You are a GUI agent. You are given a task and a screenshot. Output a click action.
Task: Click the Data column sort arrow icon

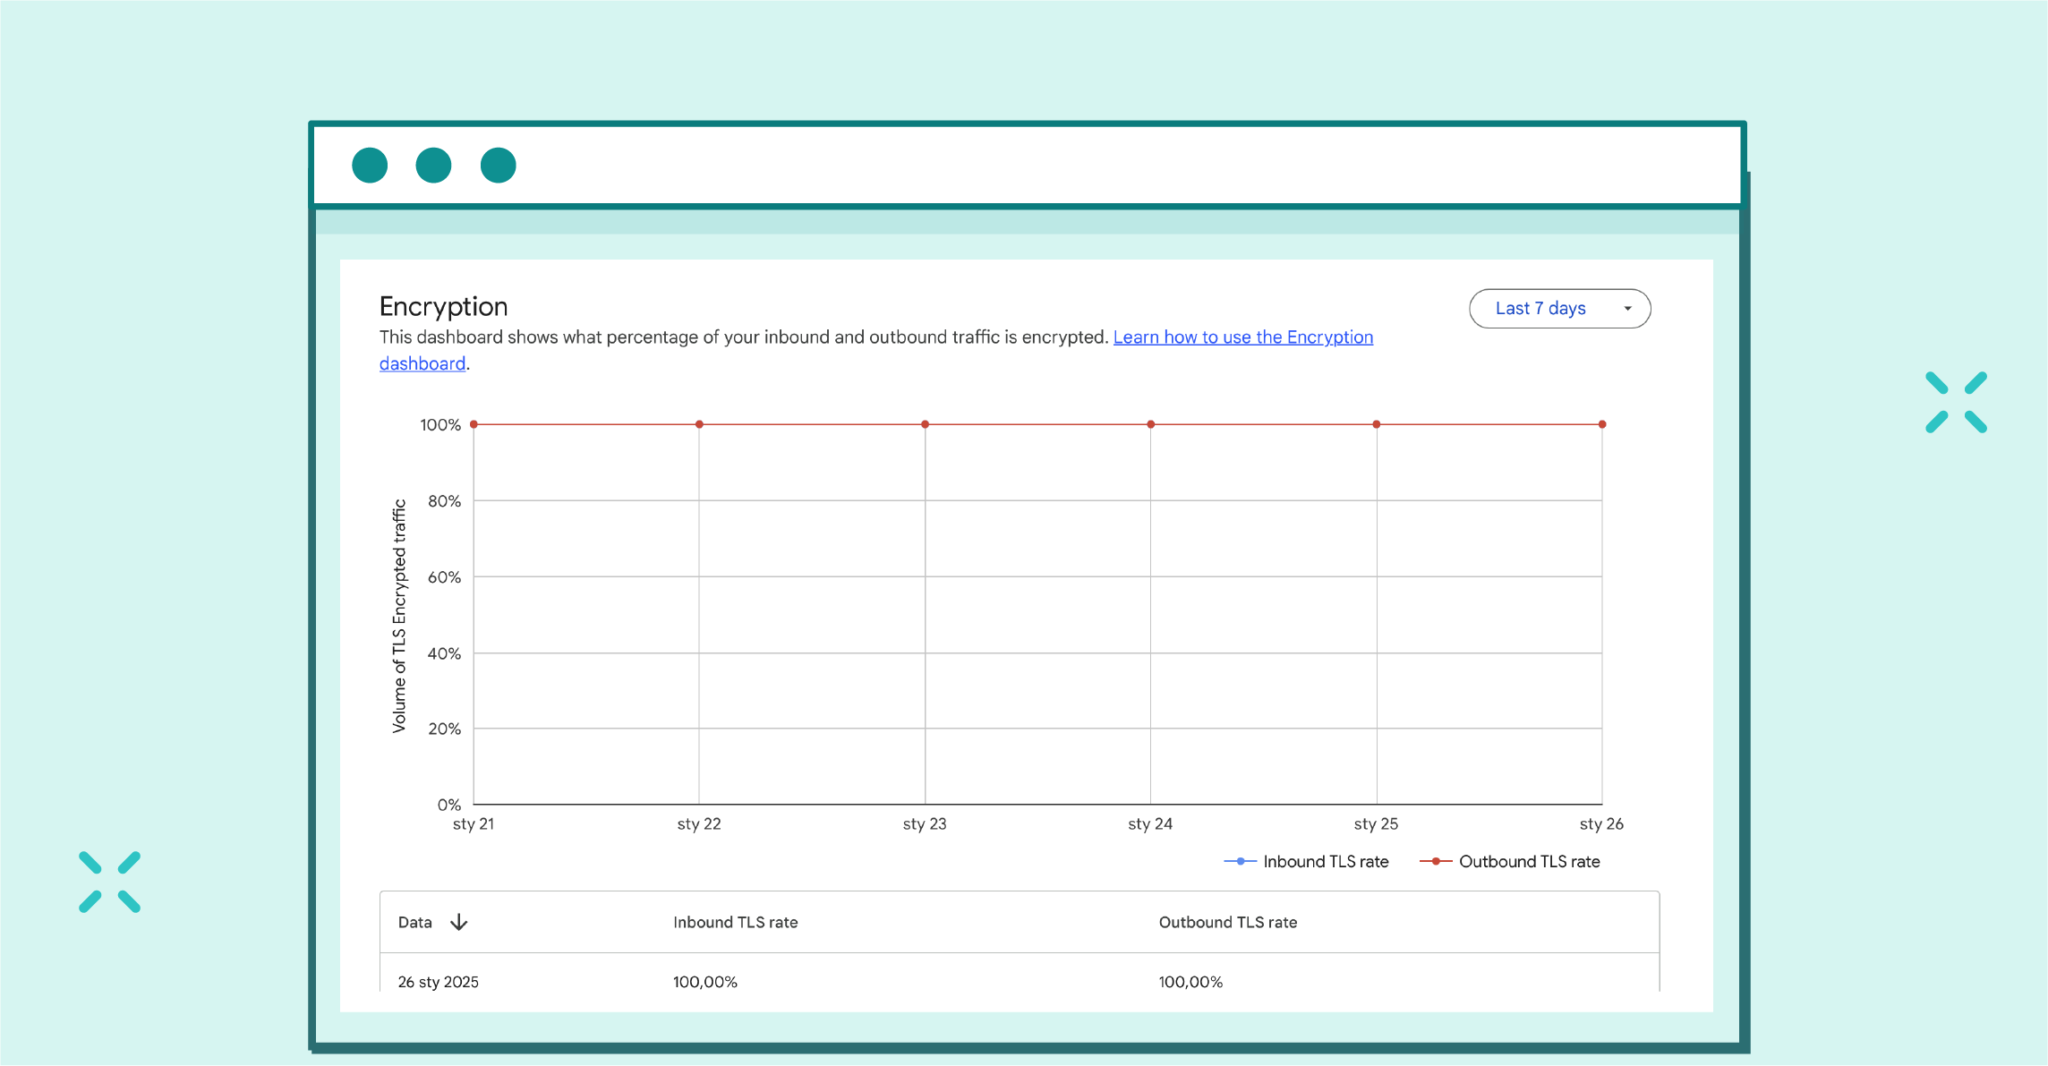pos(459,921)
